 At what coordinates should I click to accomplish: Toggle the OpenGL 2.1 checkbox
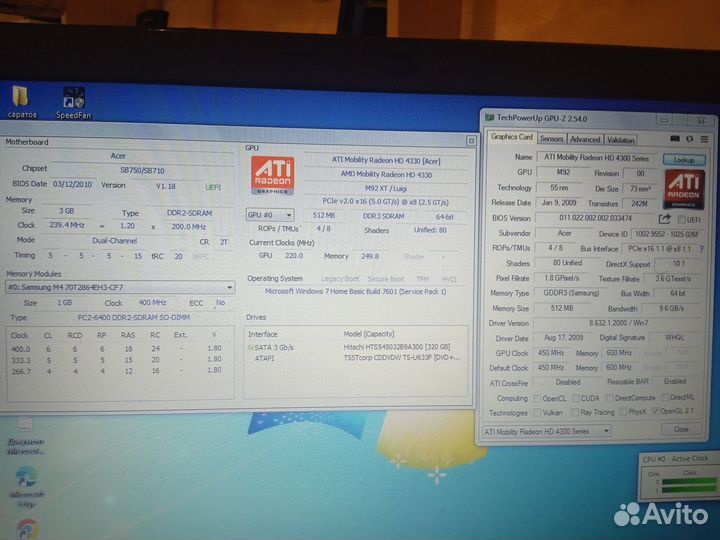(x=655, y=411)
